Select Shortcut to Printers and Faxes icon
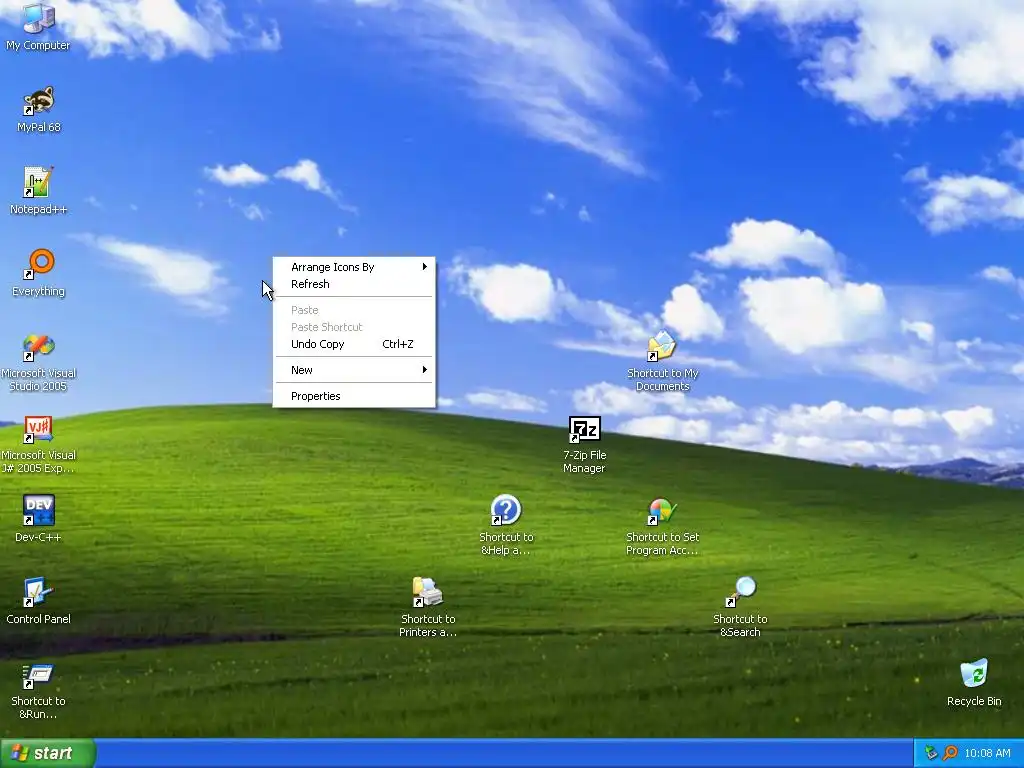 (x=428, y=607)
